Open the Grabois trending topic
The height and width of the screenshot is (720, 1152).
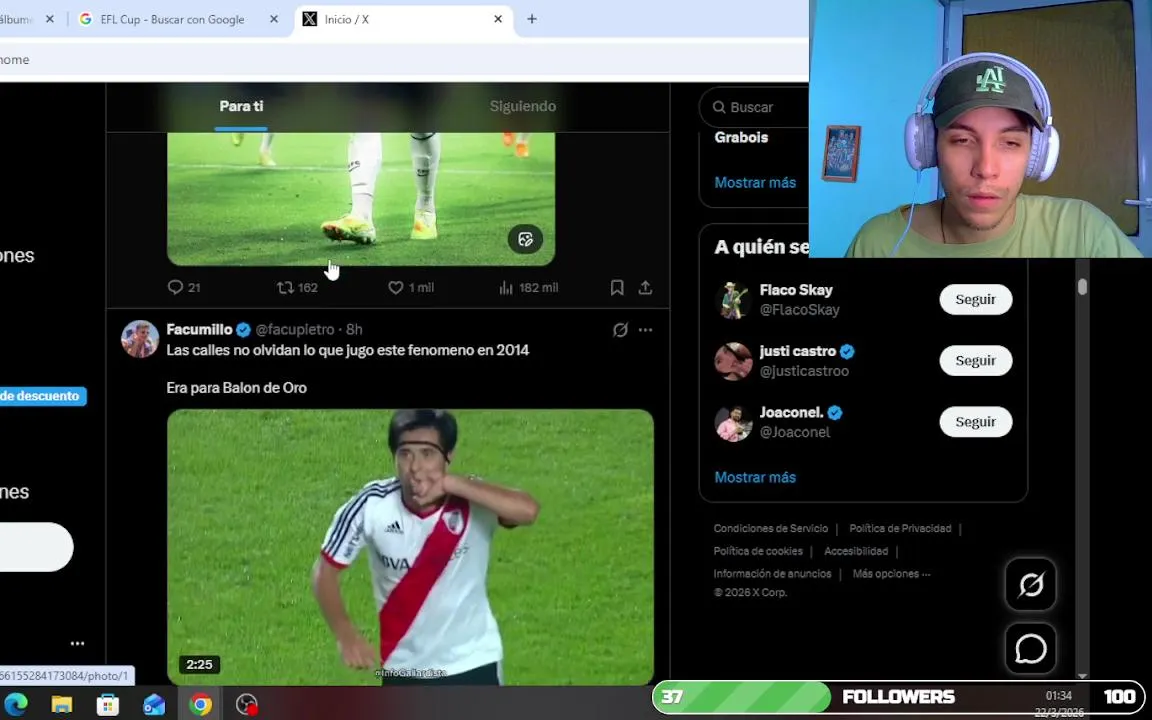coord(741,137)
